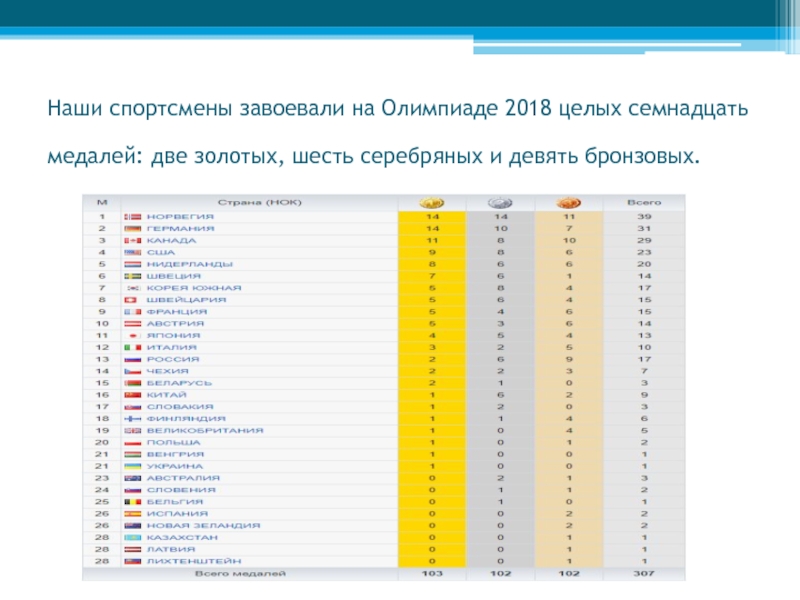Click the Norway flag icon

pos(133,217)
